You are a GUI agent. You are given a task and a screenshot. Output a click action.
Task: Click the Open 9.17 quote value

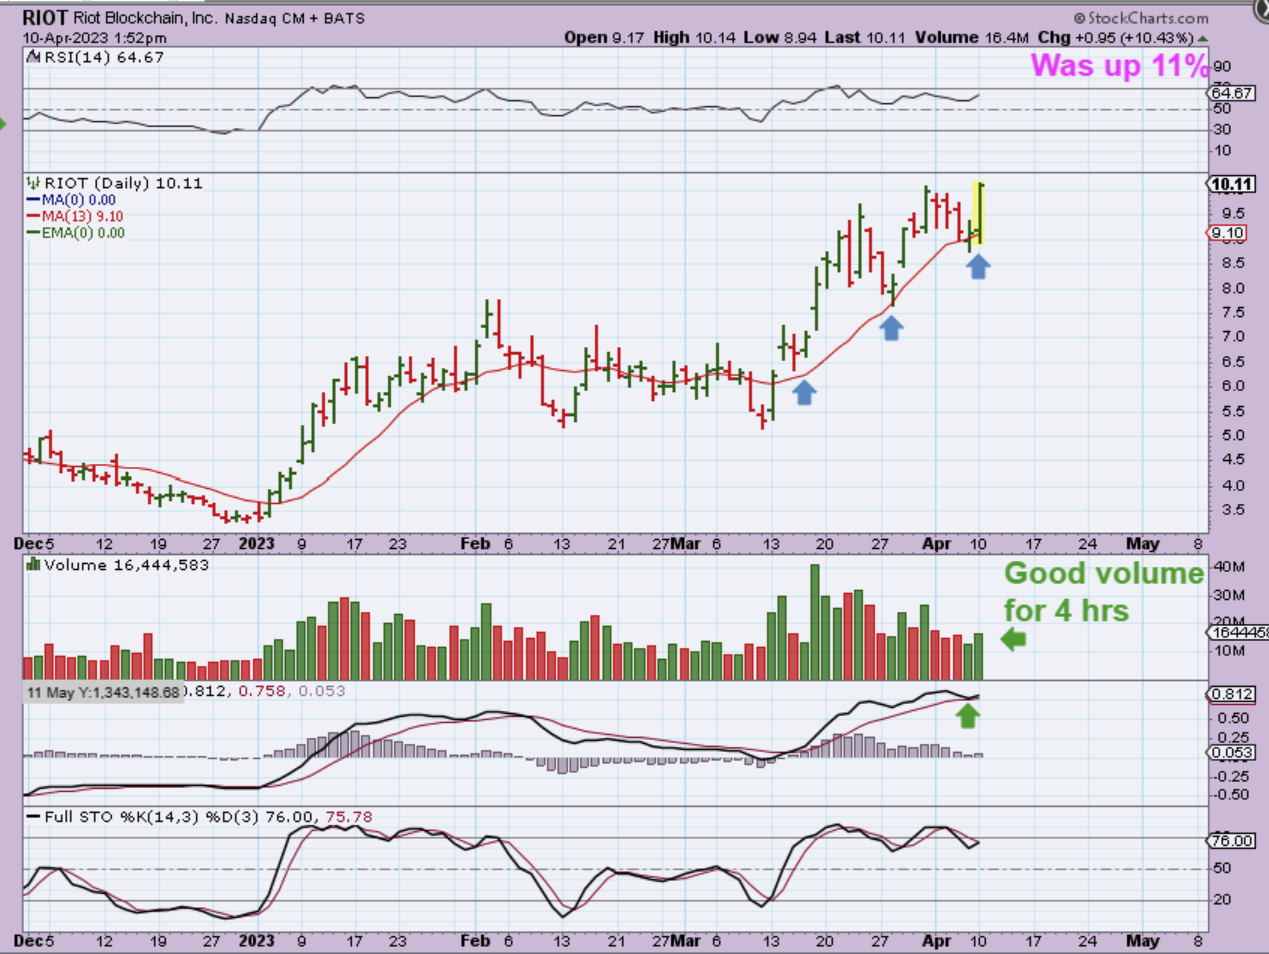[604, 37]
